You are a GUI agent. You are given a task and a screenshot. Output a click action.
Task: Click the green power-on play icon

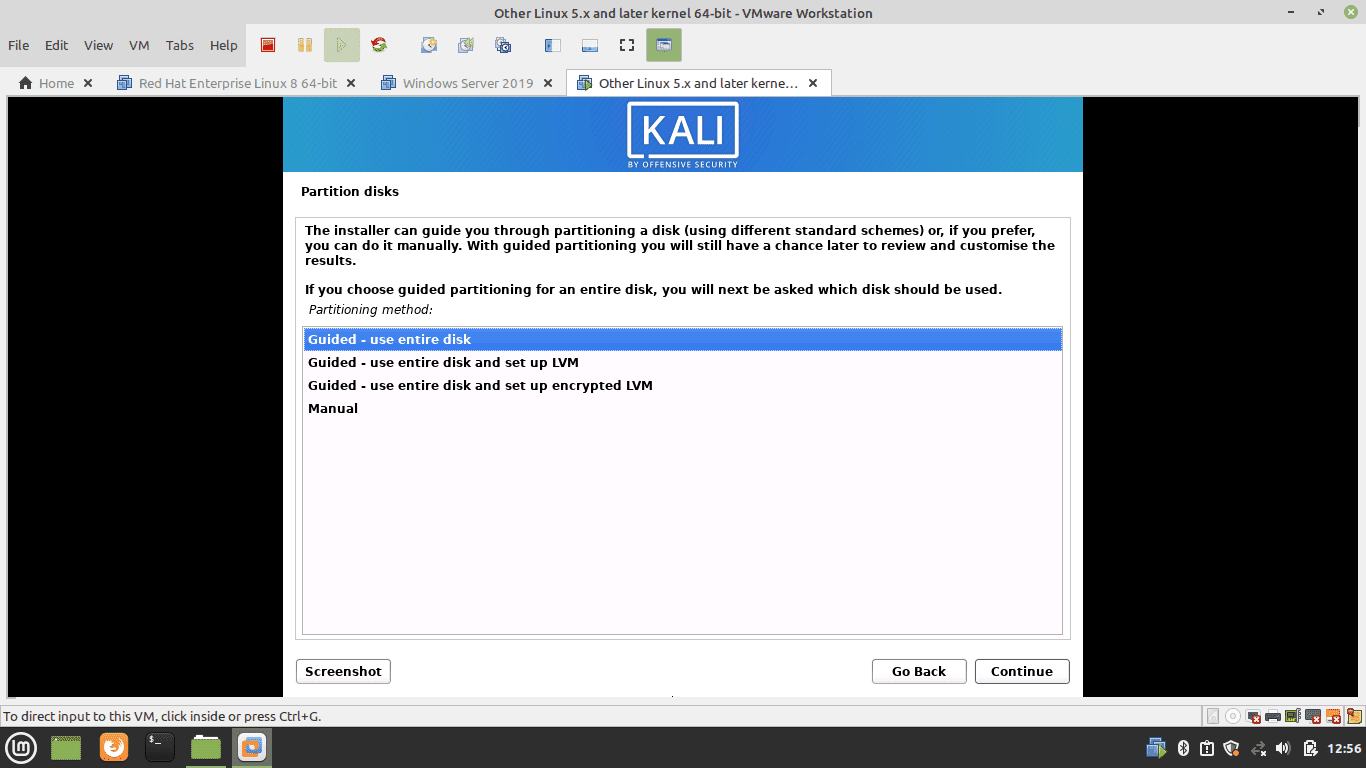click(x=341, y=45)
